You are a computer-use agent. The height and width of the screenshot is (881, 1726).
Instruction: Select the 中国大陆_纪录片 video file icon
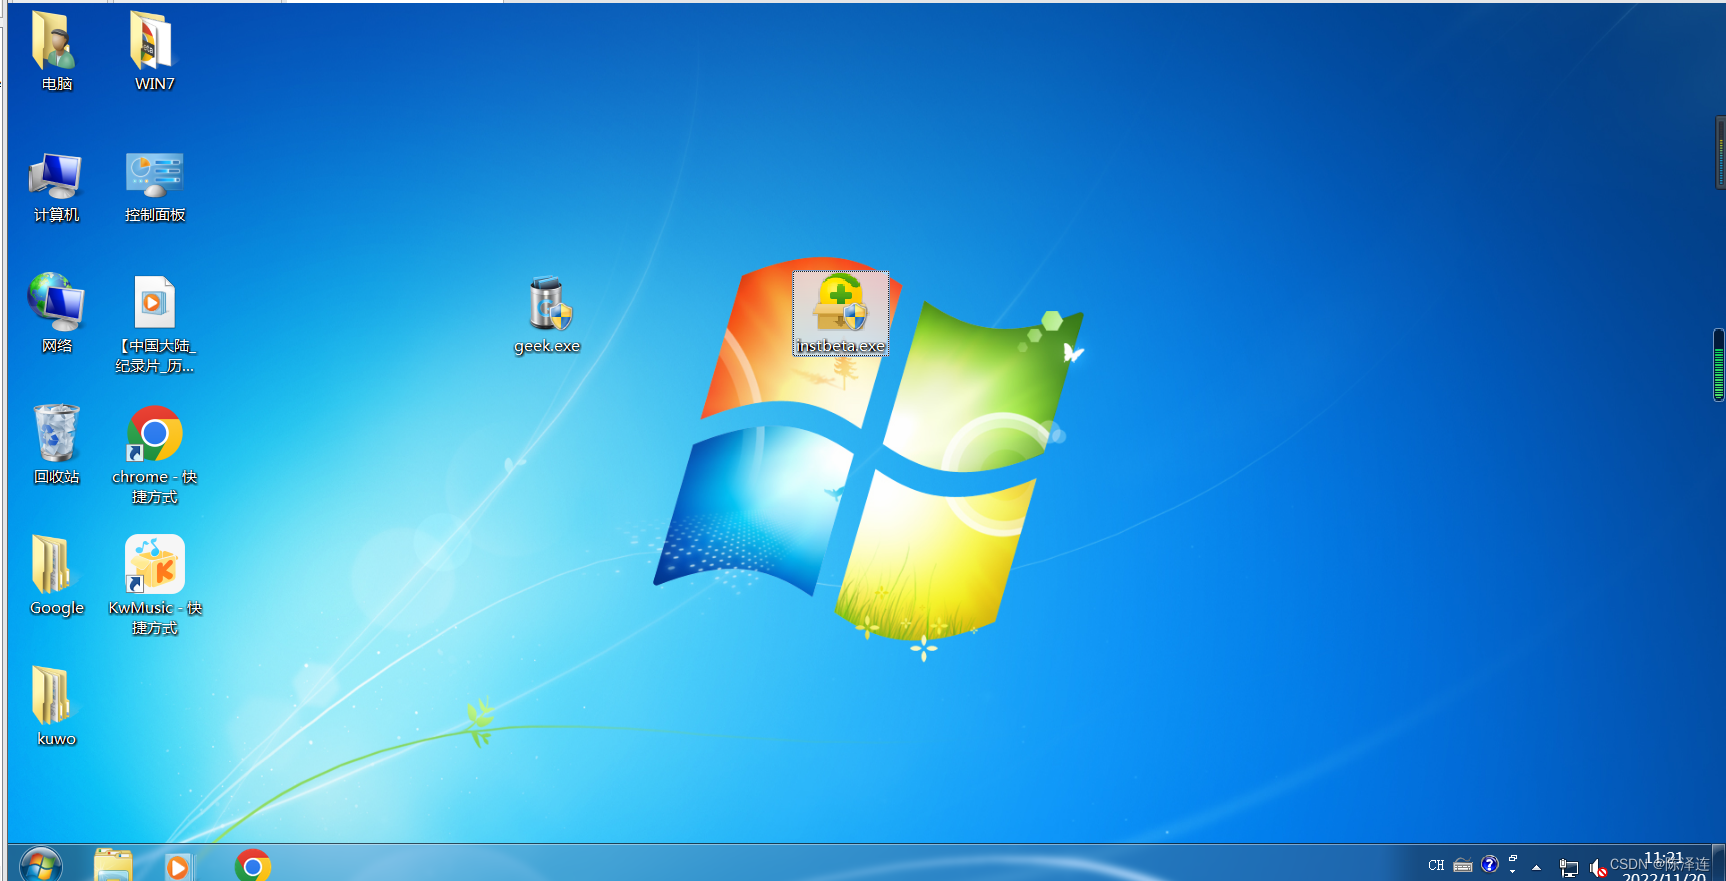tap(154, 303)
